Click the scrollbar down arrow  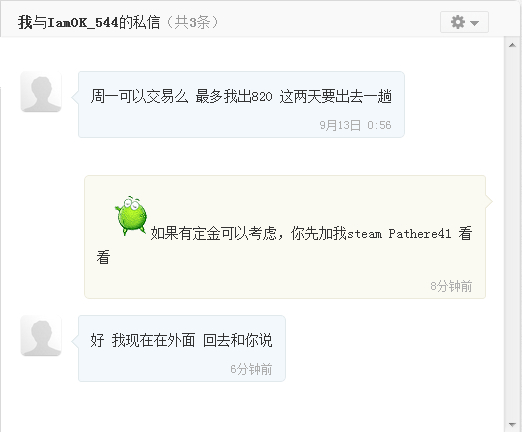coord(512,424)
